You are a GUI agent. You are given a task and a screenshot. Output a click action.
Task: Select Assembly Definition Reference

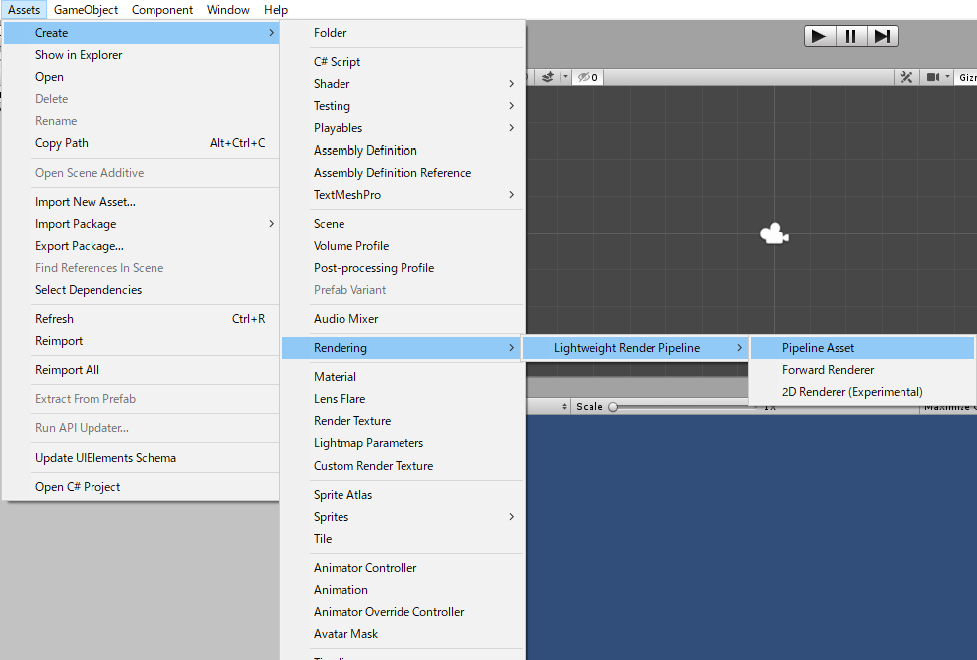tap(403, 173)
